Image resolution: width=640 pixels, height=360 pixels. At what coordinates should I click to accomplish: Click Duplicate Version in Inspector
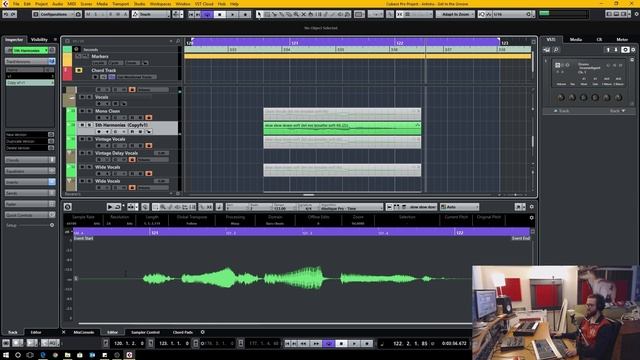click(x=29, y=141)
